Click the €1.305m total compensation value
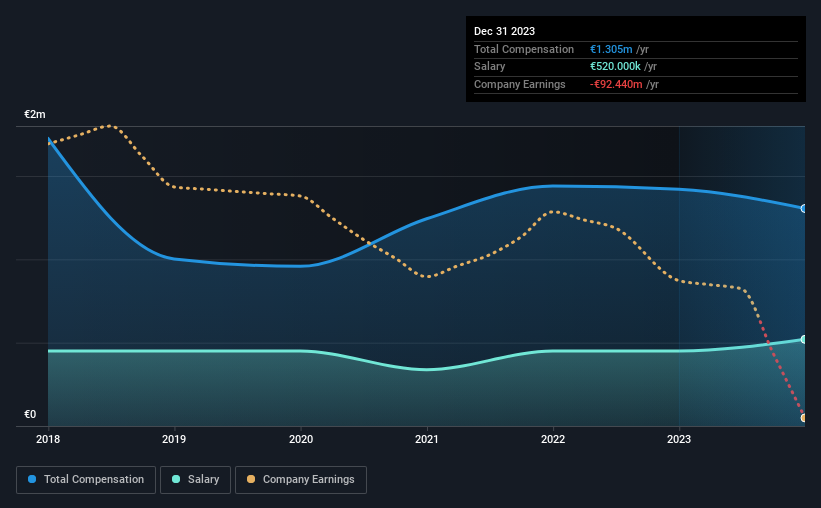The width and height of the screenshot is (821, 508). 611,49
